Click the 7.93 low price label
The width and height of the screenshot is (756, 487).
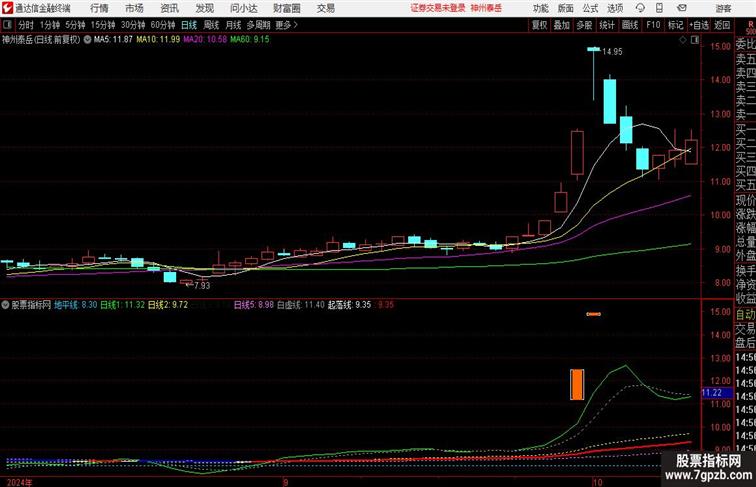pyautogui.click(x=202, y=285)
